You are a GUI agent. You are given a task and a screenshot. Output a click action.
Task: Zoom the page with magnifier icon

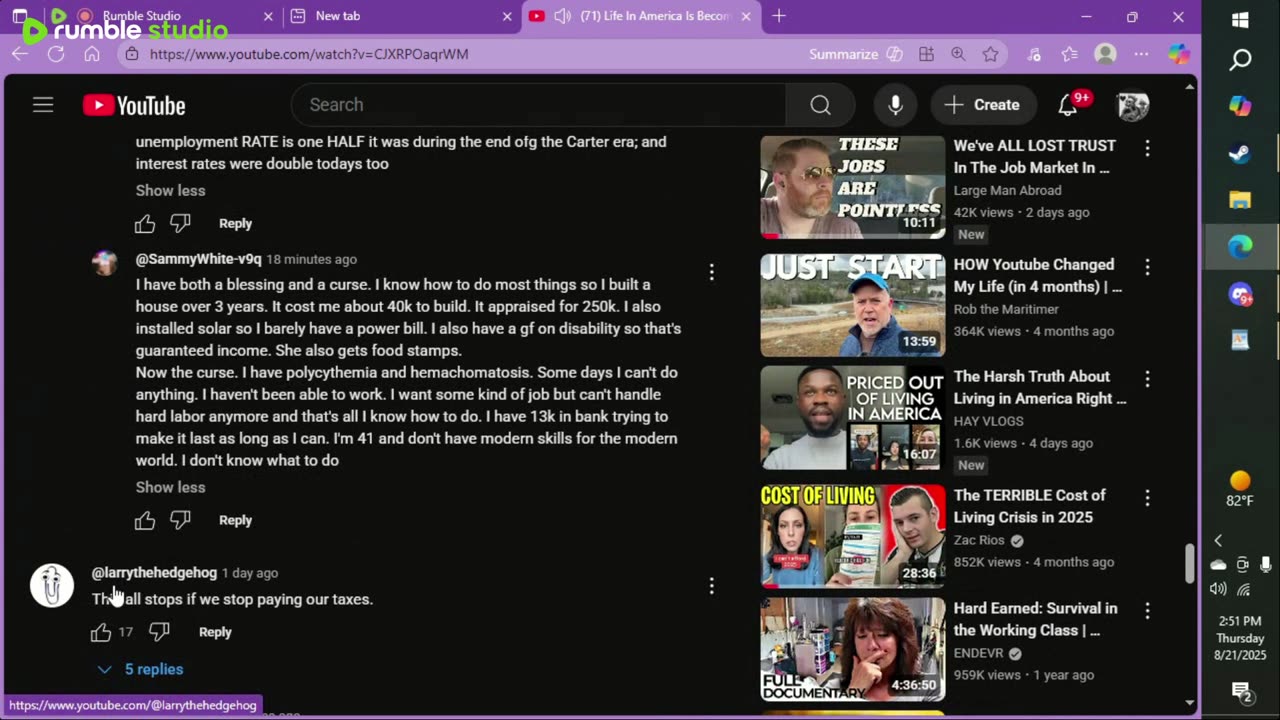point(958,54)
